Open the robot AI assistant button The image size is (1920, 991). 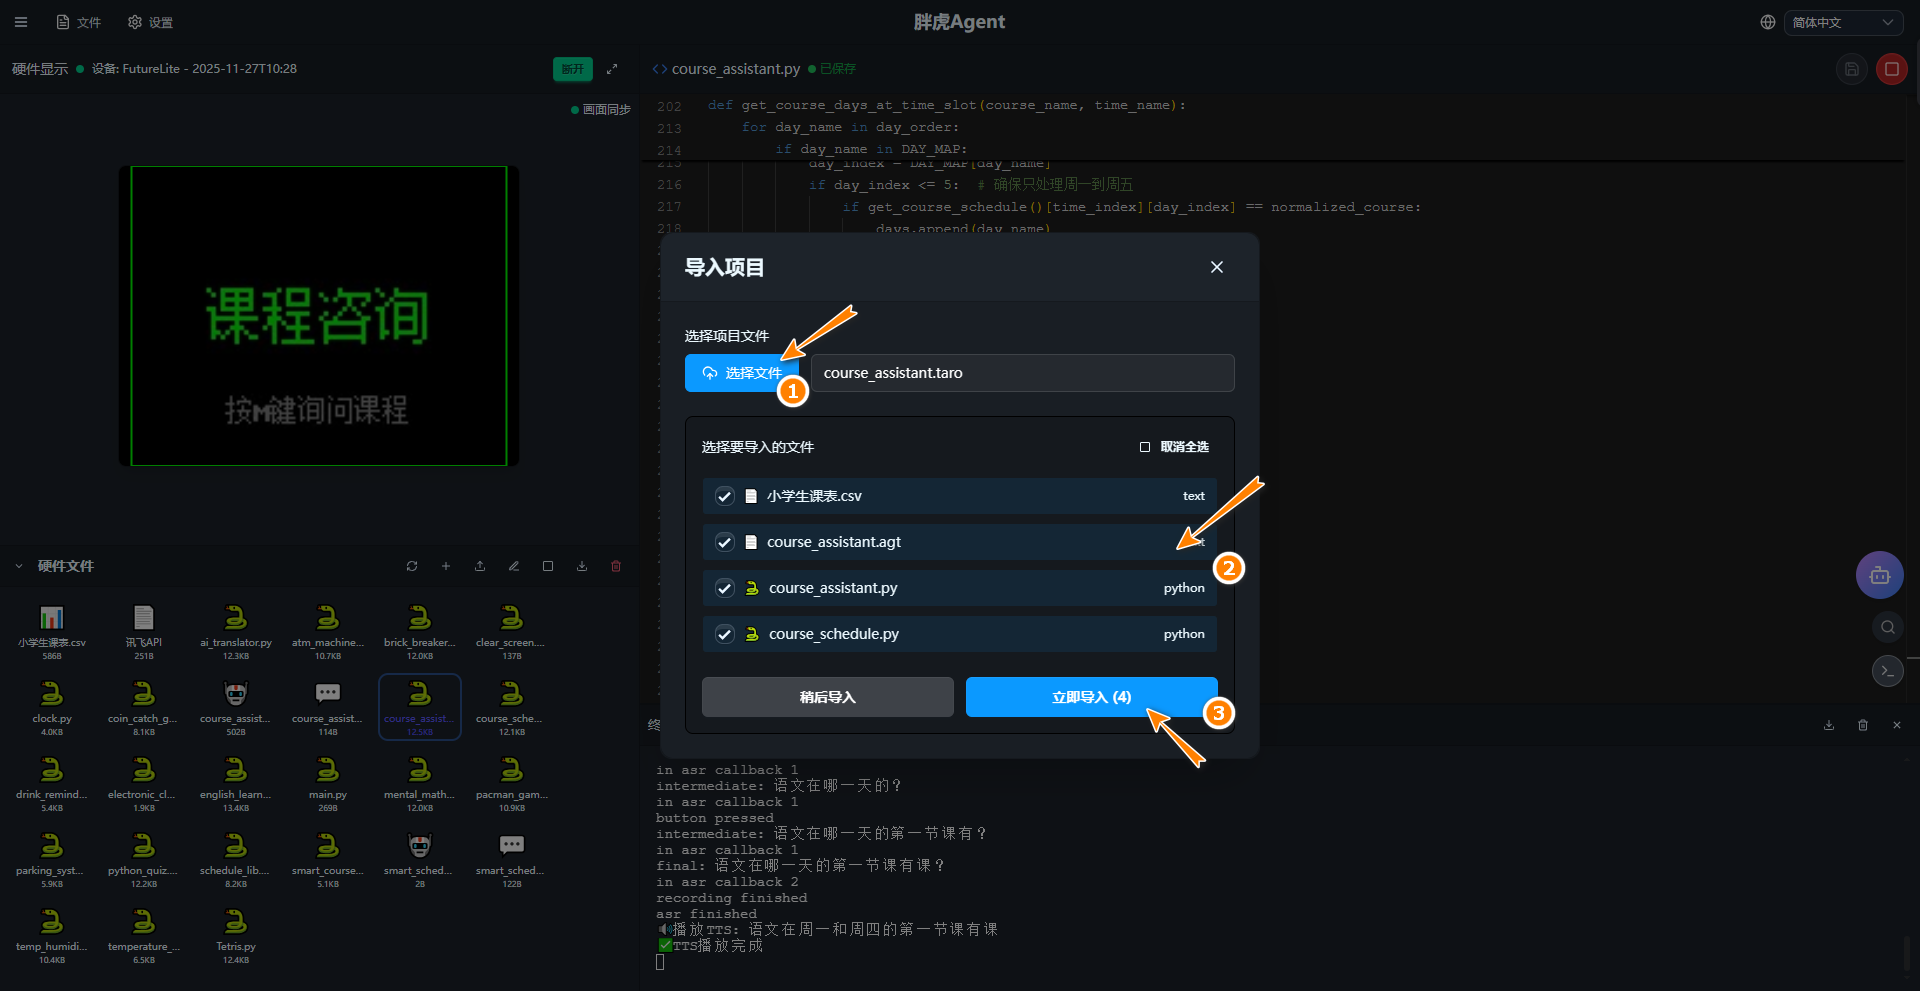tap(1879, 575)
